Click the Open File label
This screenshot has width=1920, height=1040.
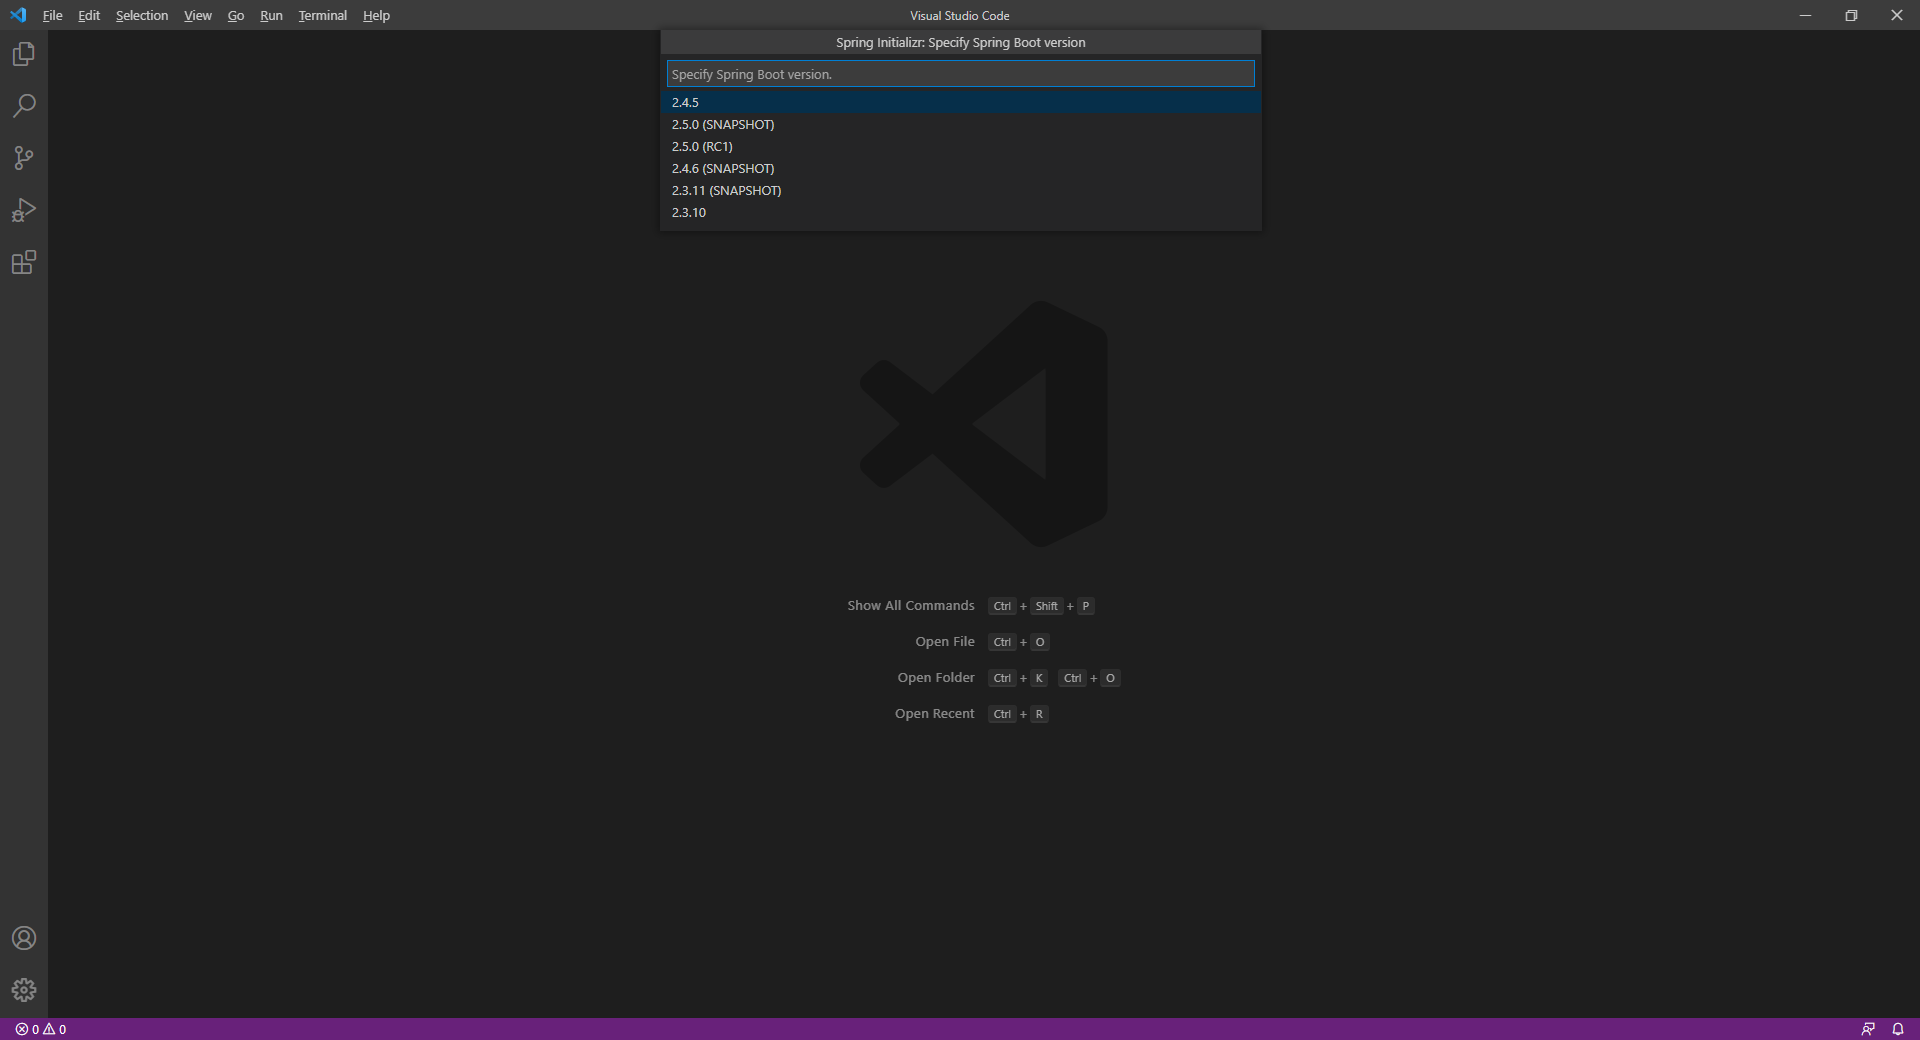[945, 642]
